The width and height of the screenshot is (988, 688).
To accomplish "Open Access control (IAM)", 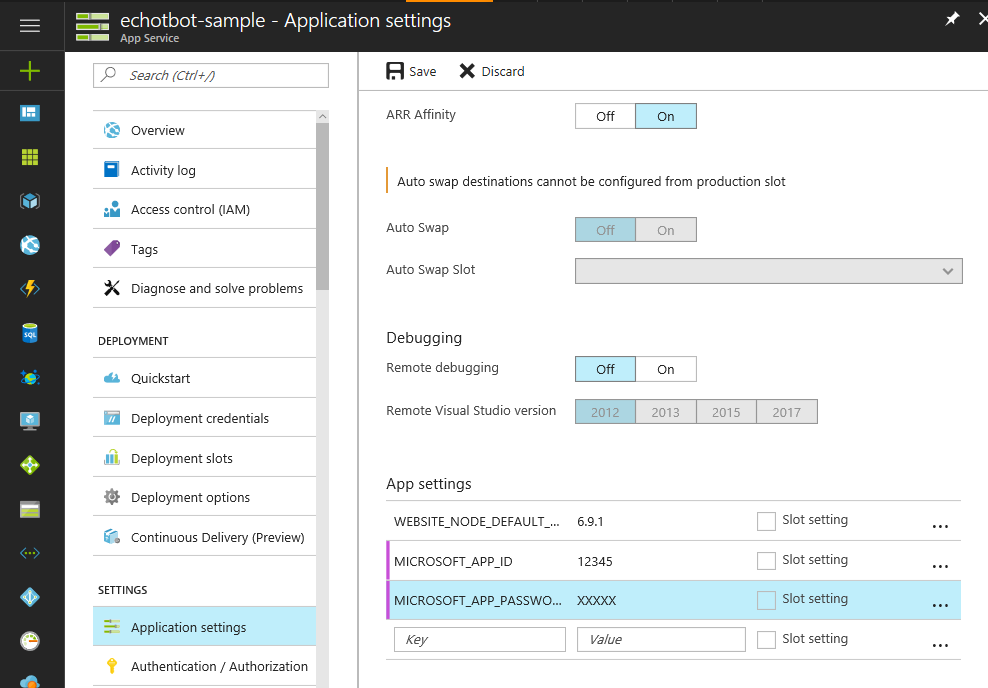I will pos(204,209).
